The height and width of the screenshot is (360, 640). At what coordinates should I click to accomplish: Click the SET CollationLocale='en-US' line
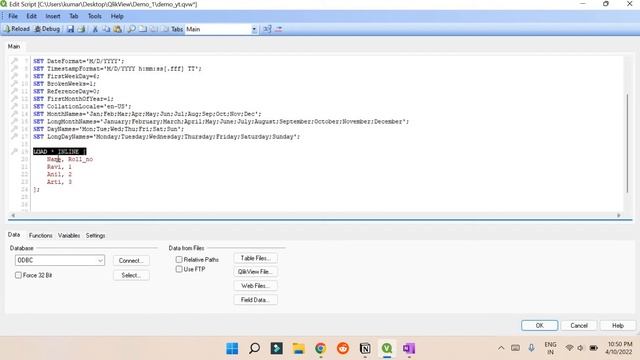pyautogui.click(x=82, y=107)
